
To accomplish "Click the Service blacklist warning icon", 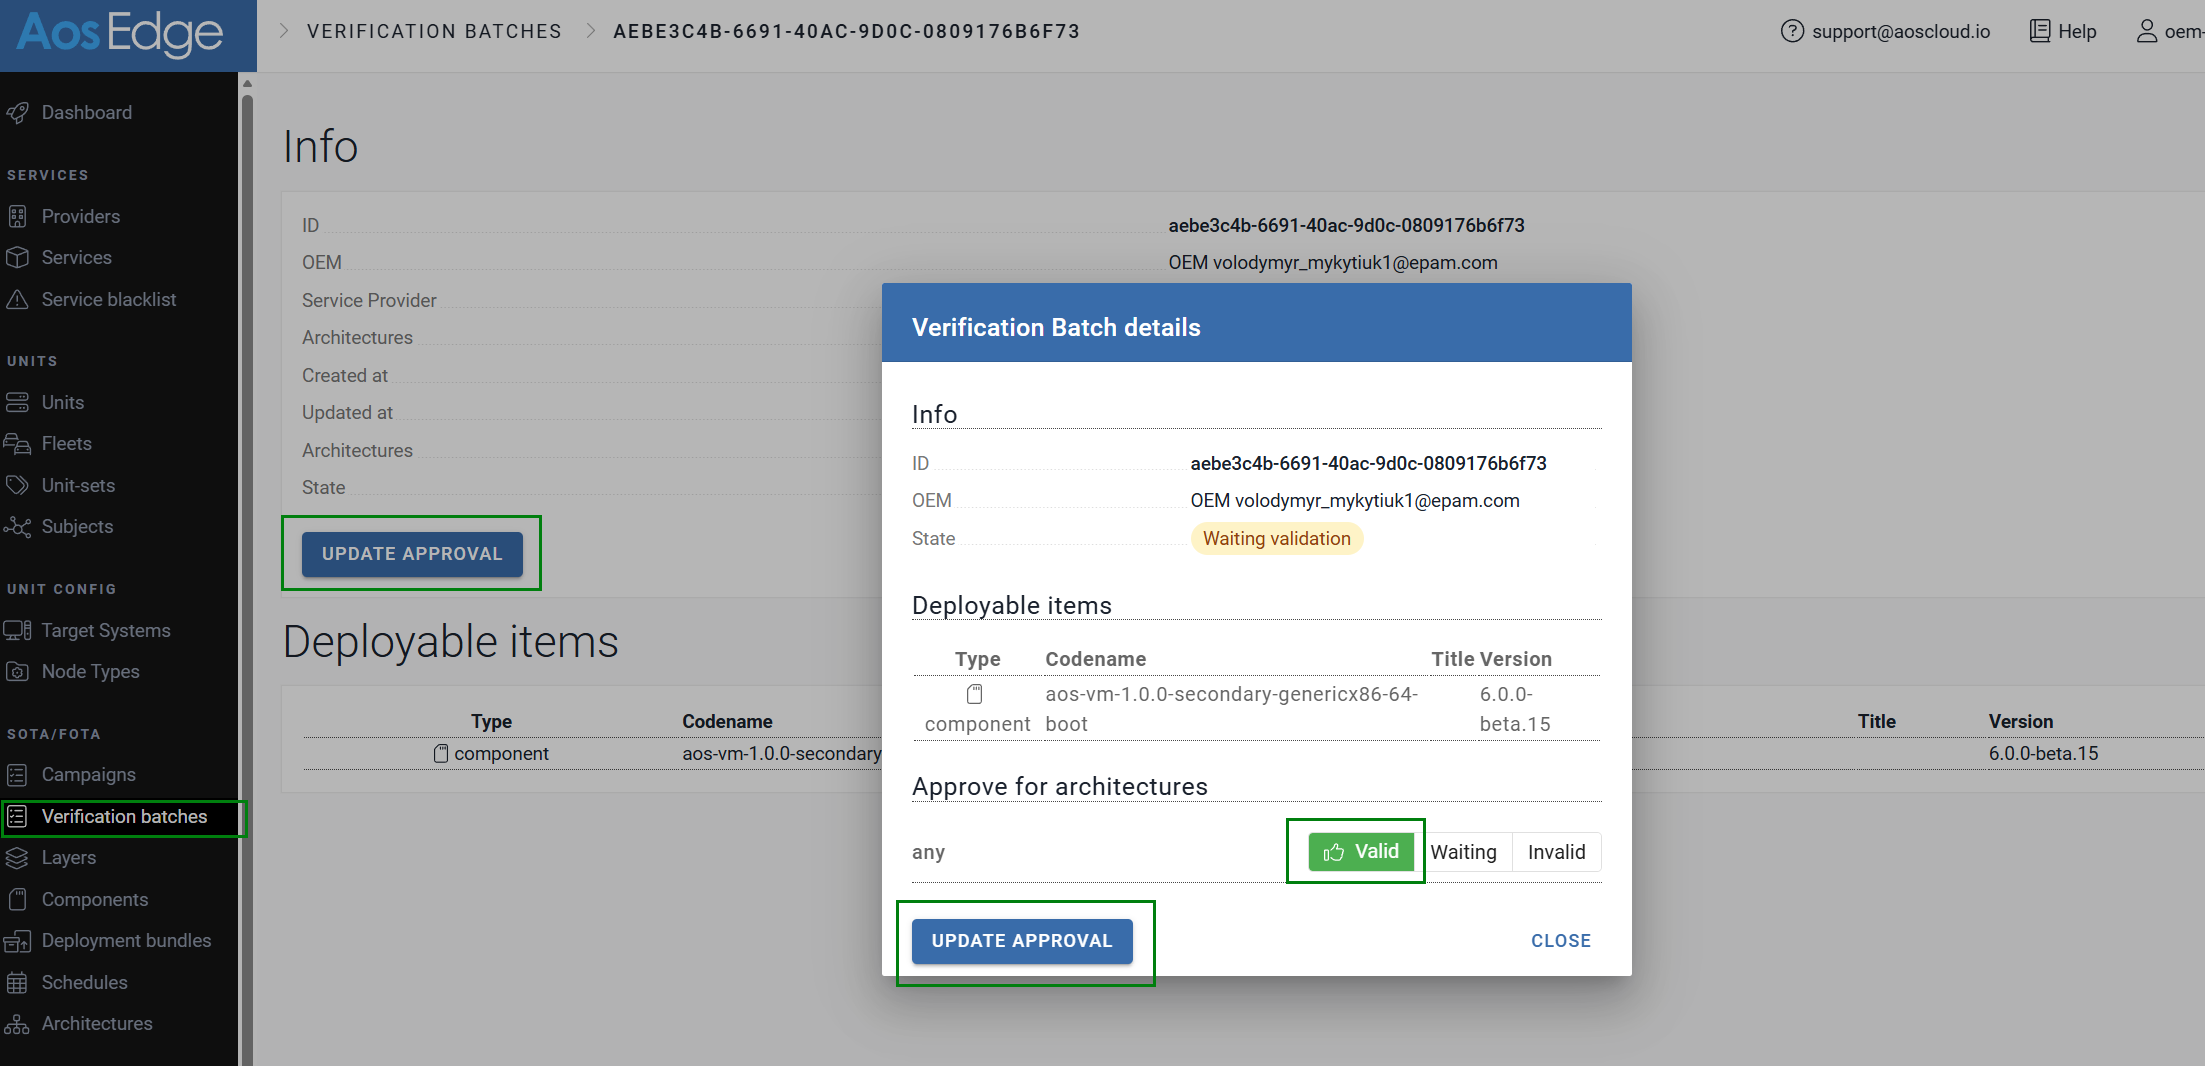I will (17, 299).
